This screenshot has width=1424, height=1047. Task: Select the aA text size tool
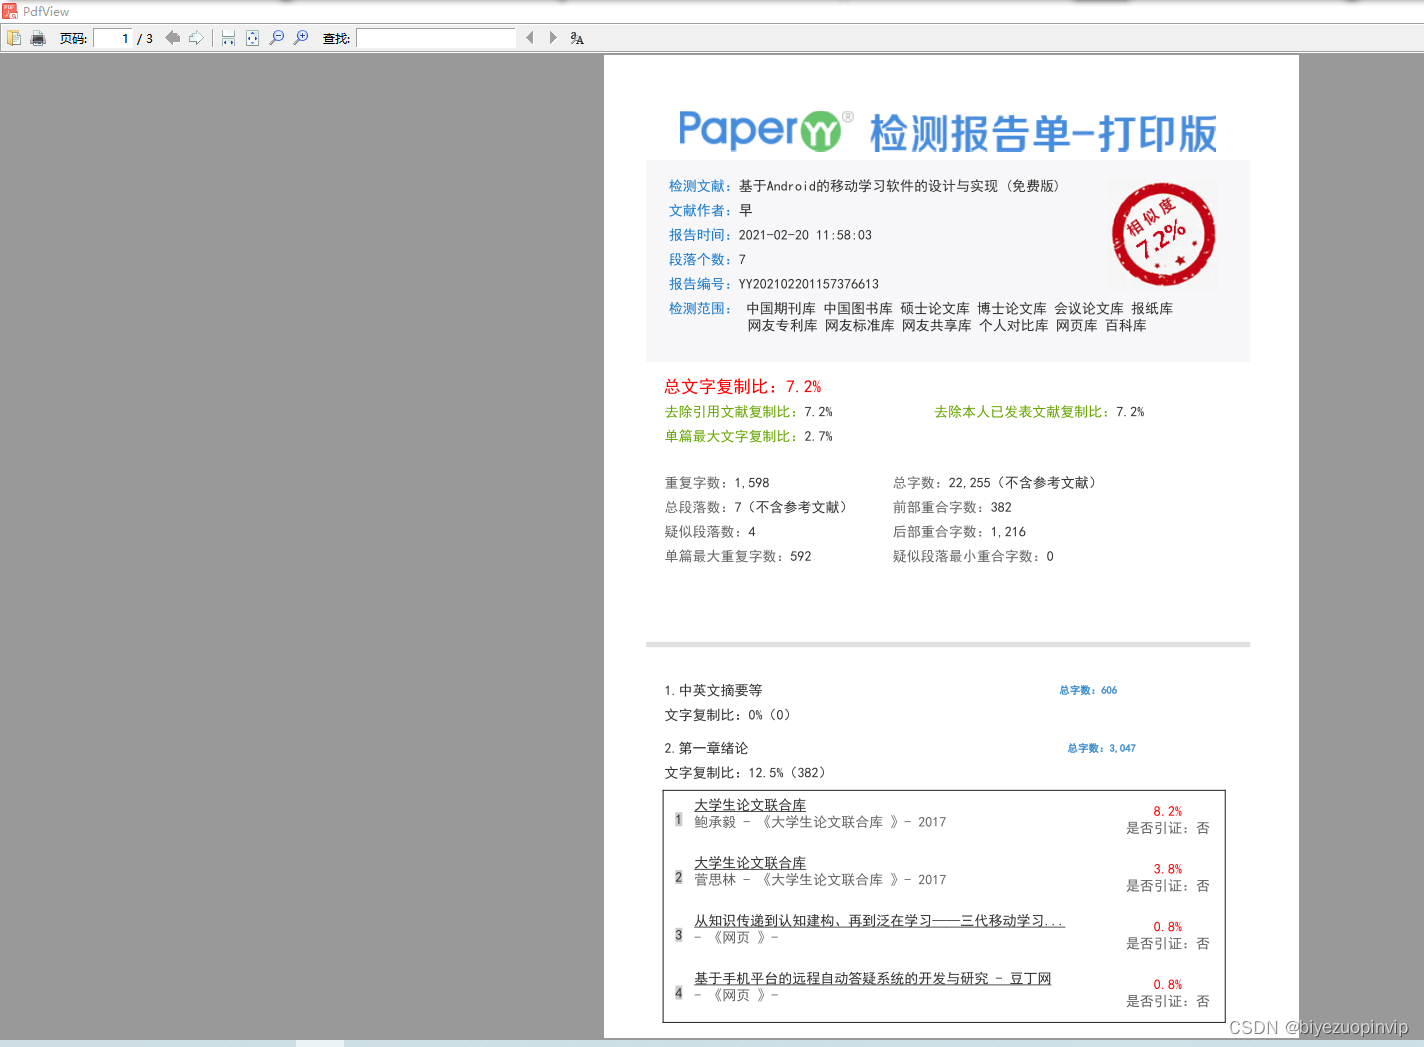point(575,37)
